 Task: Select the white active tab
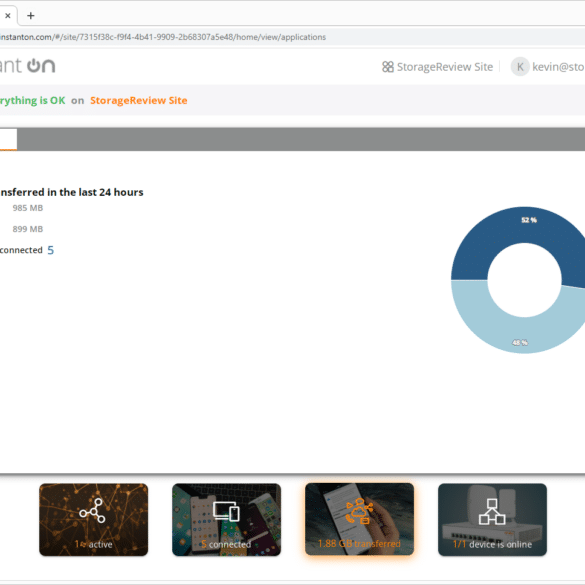(8, 140)
